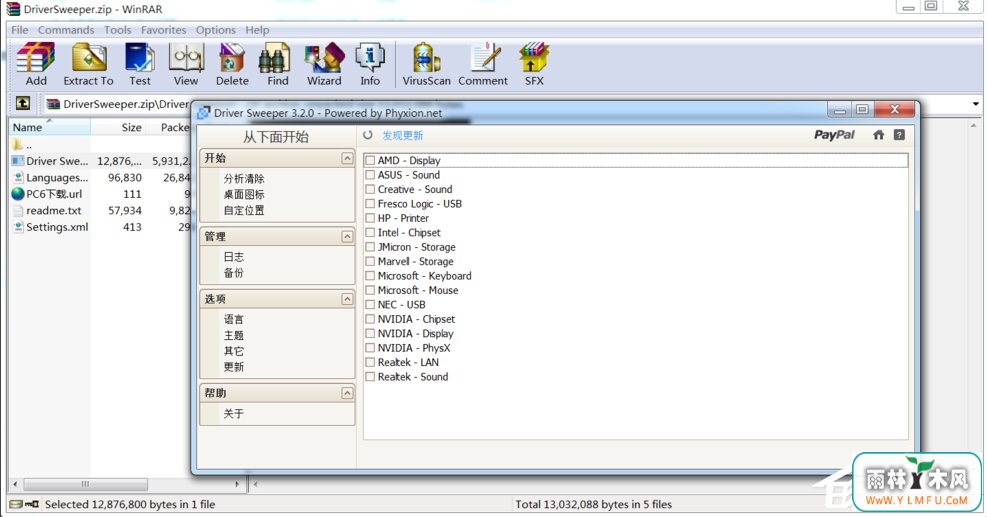Click the parent folder '..' icon
The height and width of the screenshot is (517, 987).
(x=18, y=145)
